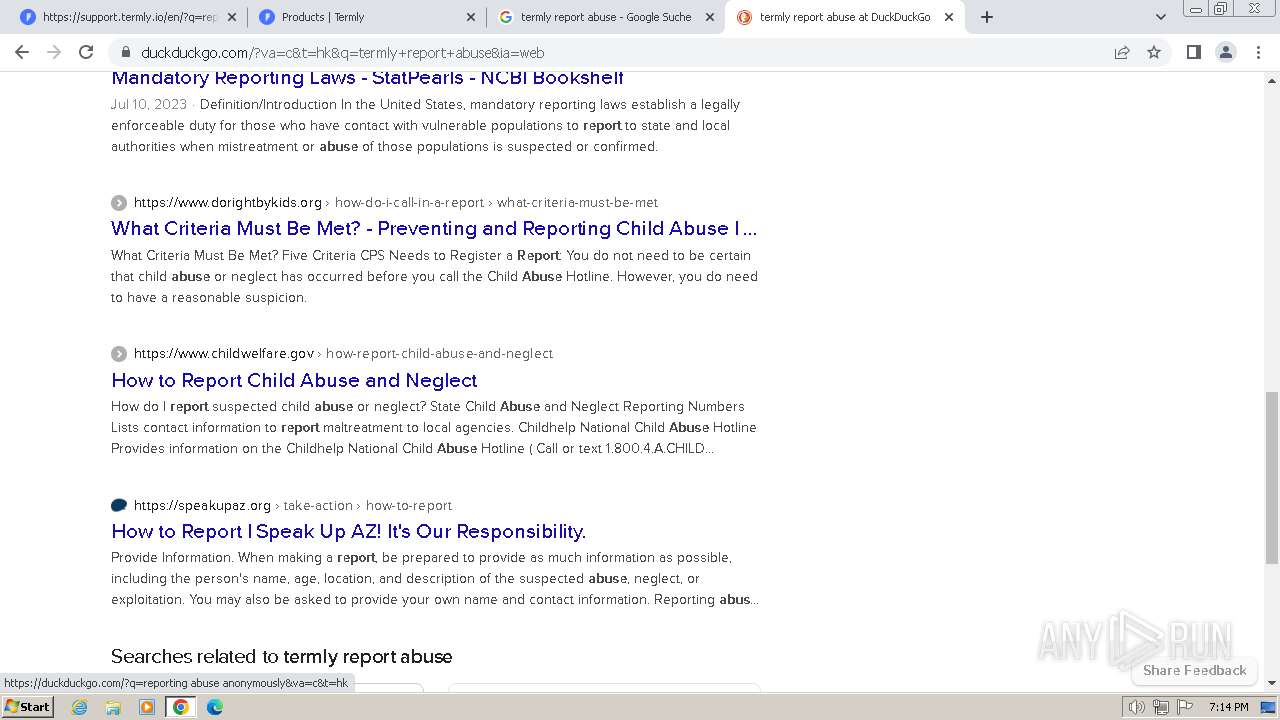
Task: Open the network tray icon
Action: (1160, 707)
